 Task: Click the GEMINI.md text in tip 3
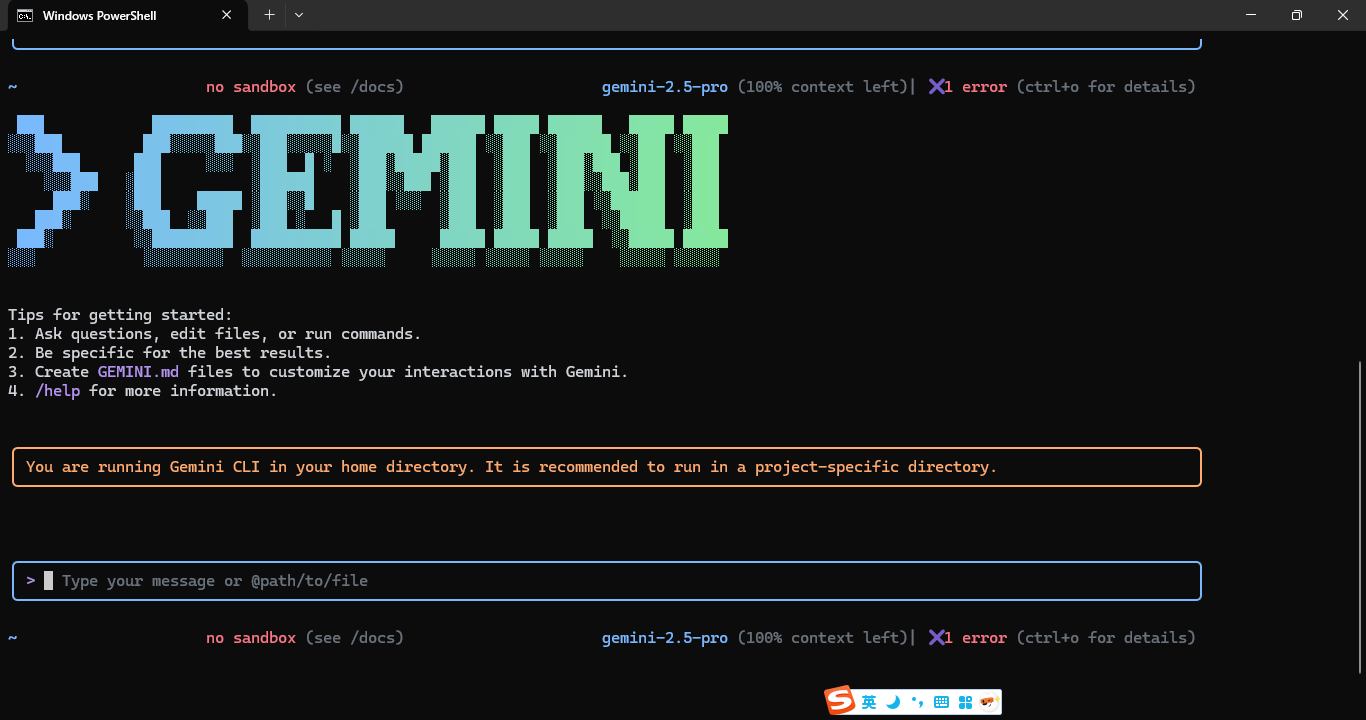(138, 372)
